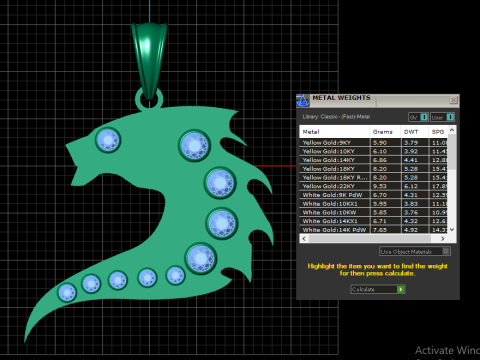Click the vertical scrollbar thumb in metal list
The image size is (480, 360).
(452, 152)
